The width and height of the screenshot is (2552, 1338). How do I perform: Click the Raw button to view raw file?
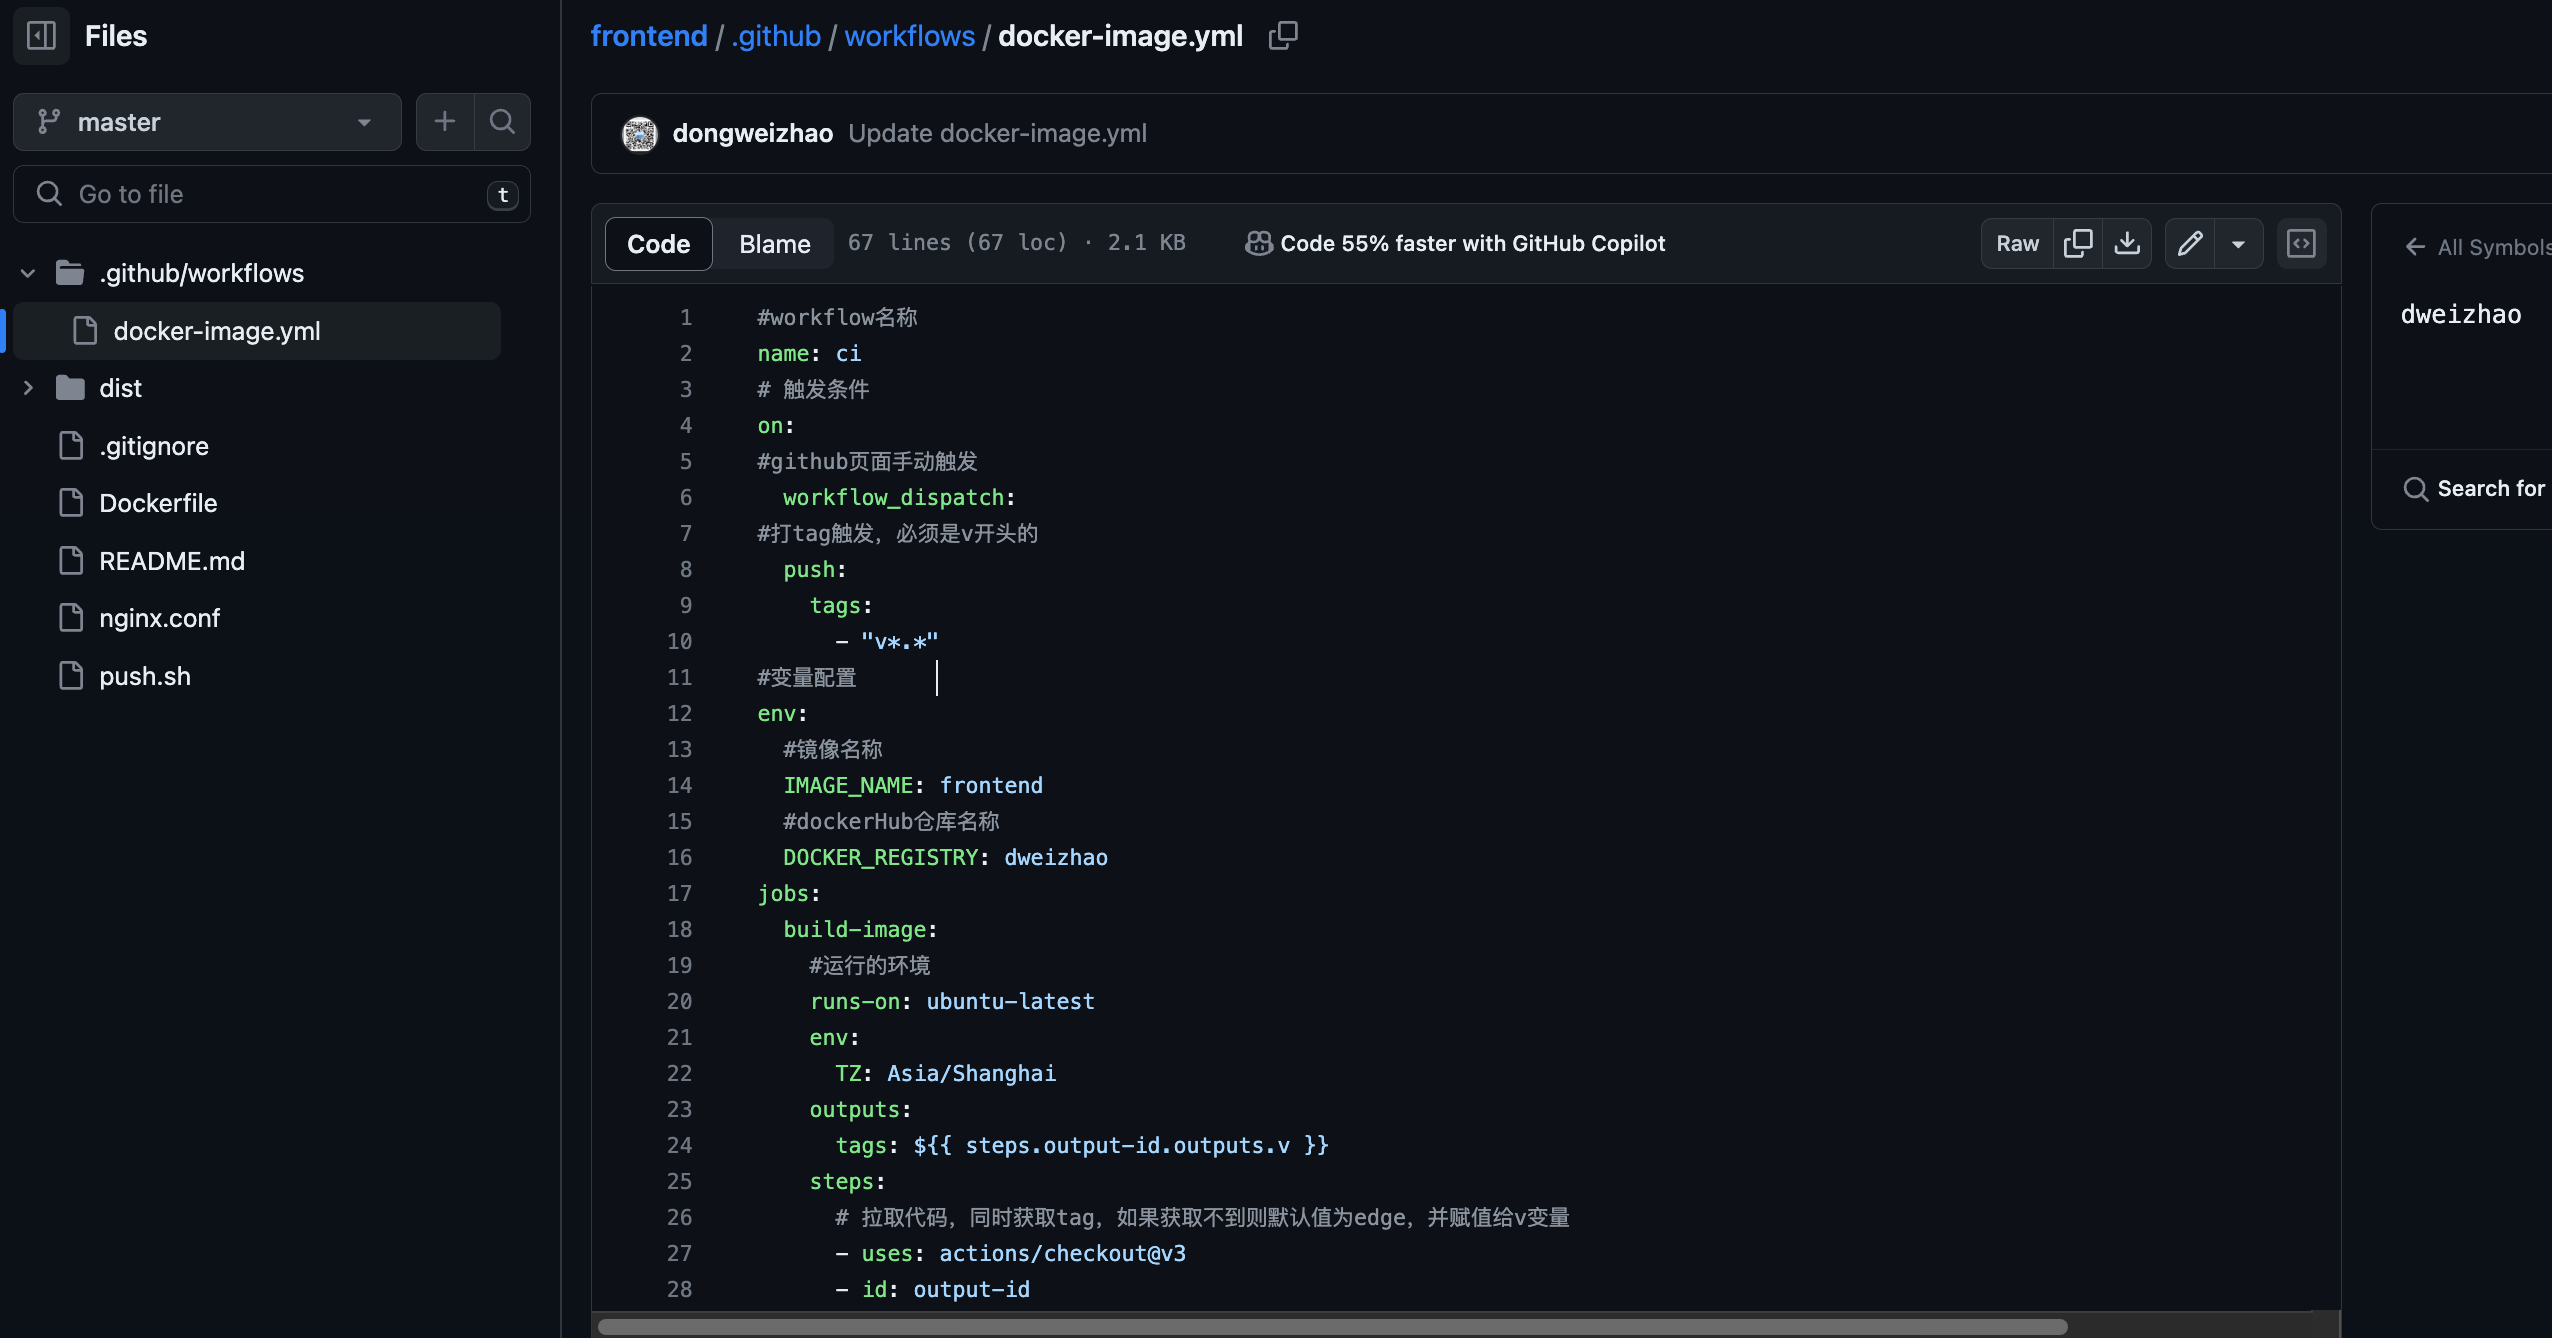point(2019,243)
